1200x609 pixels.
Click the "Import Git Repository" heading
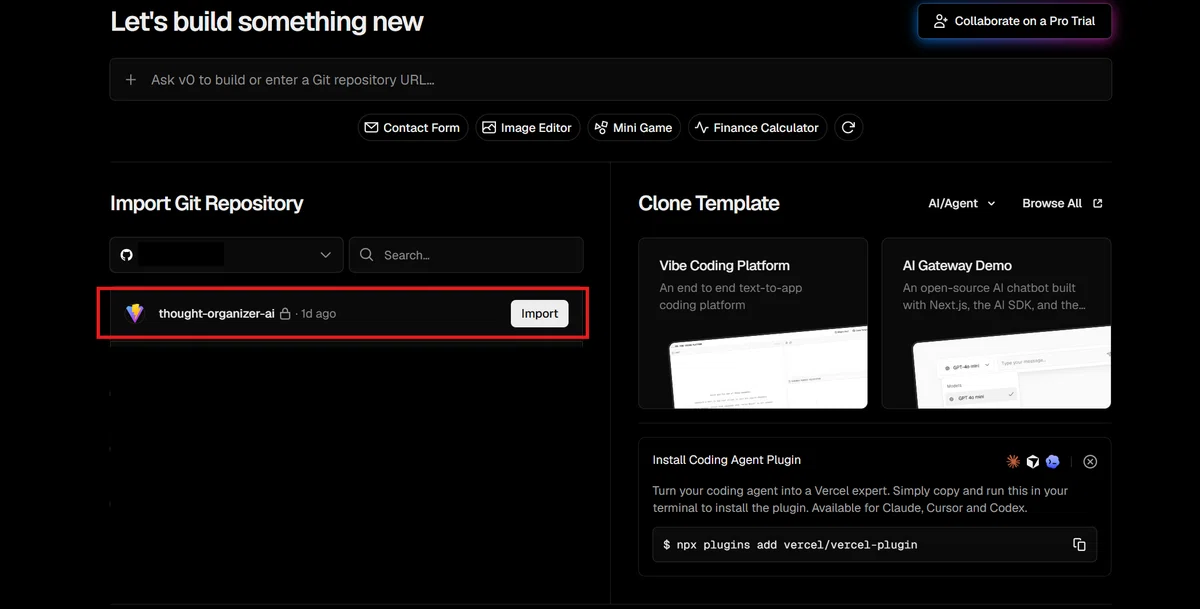point(207,203)
